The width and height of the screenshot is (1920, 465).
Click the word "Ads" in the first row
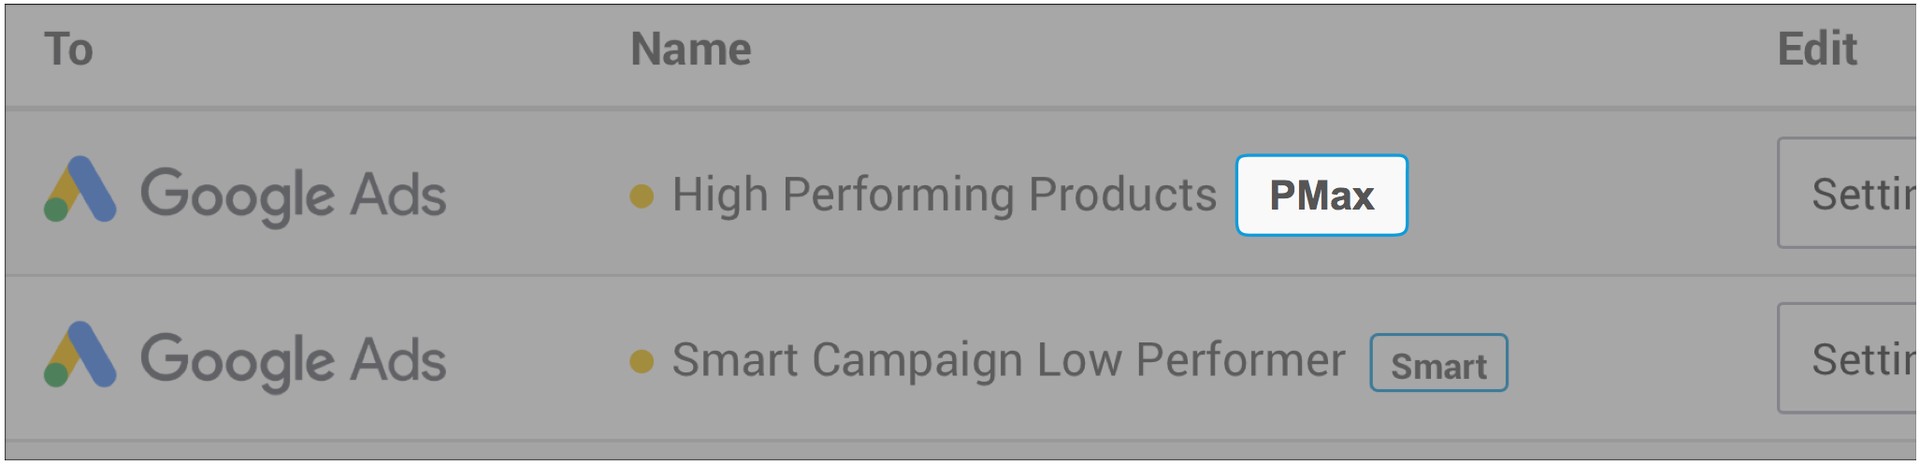[x=398, y=194]
